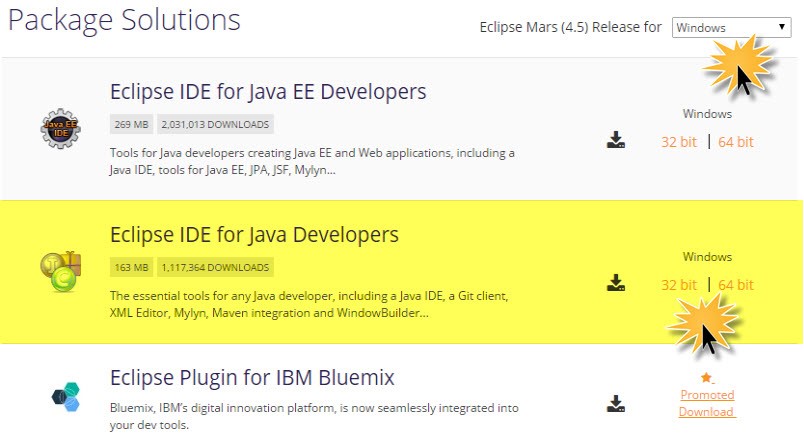Click the 2,031,013 DOWNLOADS badge
This screenshot has width=804, height=447.
pos(215,124)
